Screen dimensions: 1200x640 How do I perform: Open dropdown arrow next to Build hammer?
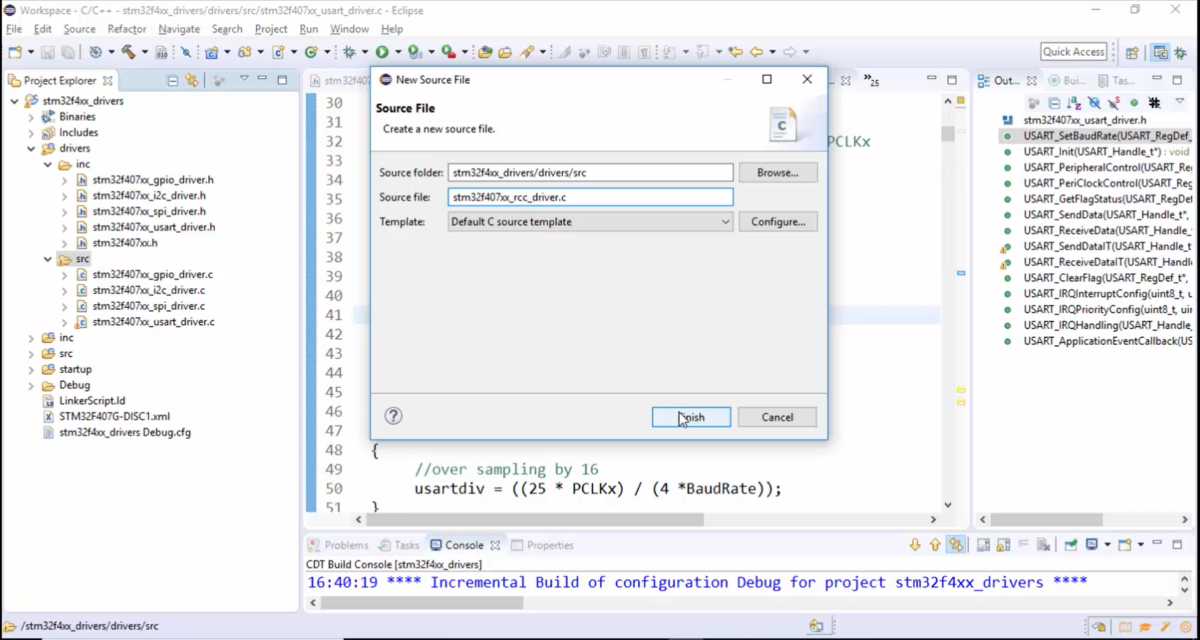143,52
